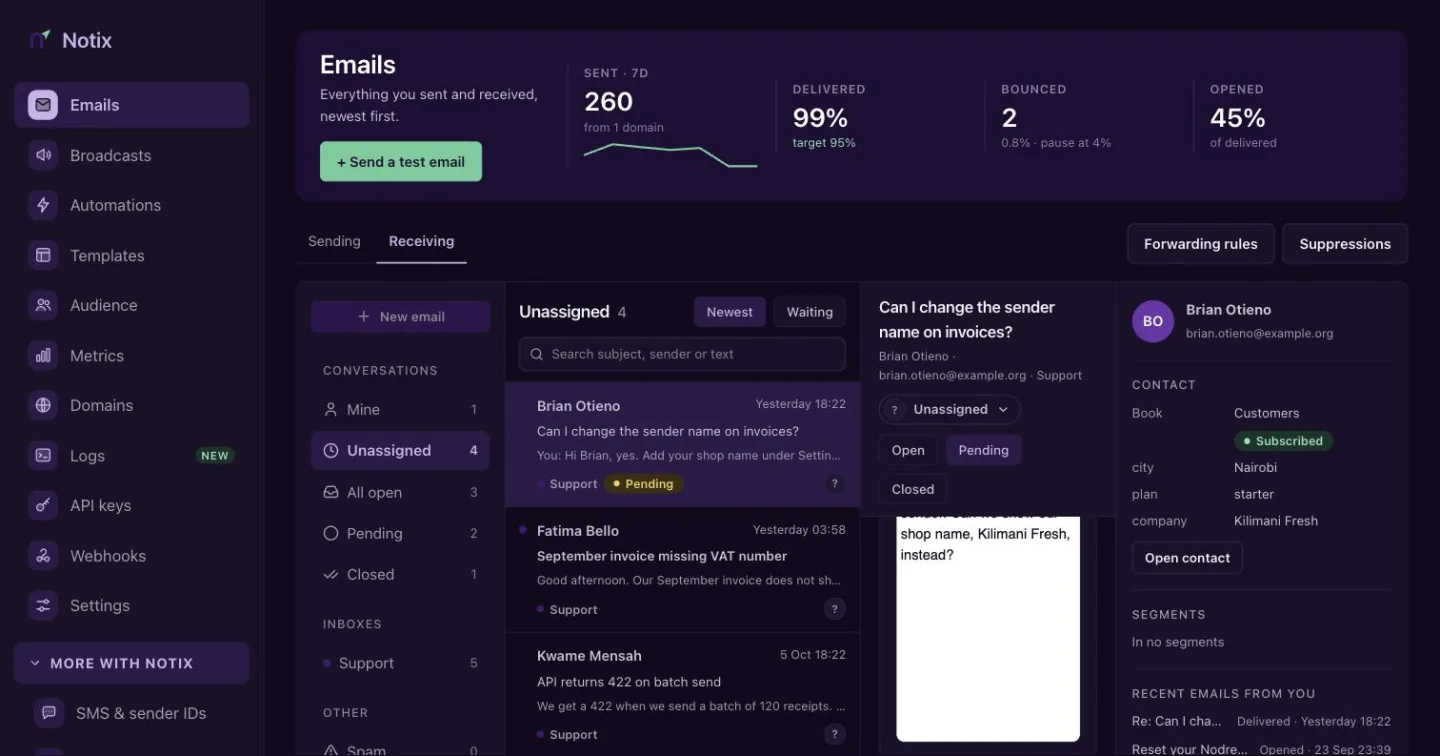Image resolution: width=1440 pixels, height=756 pixels.
Task: Click the BO avatar for Brian Otieno
Action: click(x=1153, y=322)
